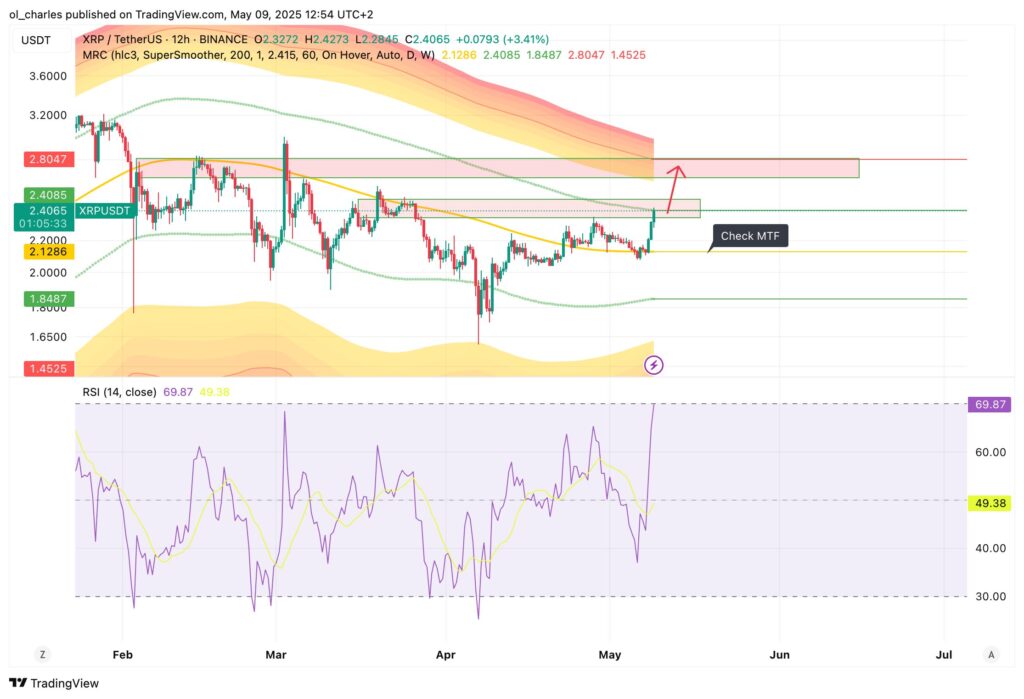The image size is (1024, 699).
Task: Click the TradingView logo in the bottom-left corner
Action: (54, 683)
